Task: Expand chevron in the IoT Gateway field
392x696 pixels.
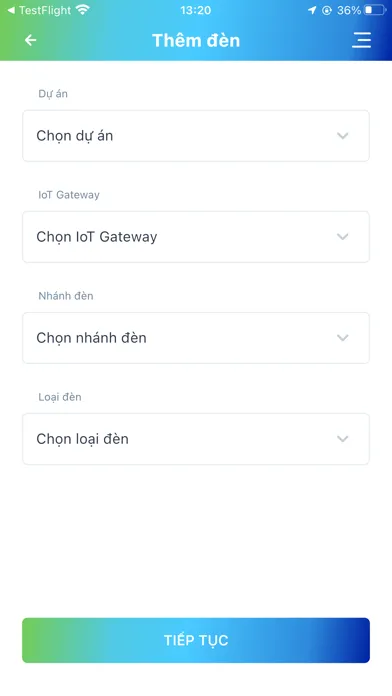Action: click(x=342, y=237)
